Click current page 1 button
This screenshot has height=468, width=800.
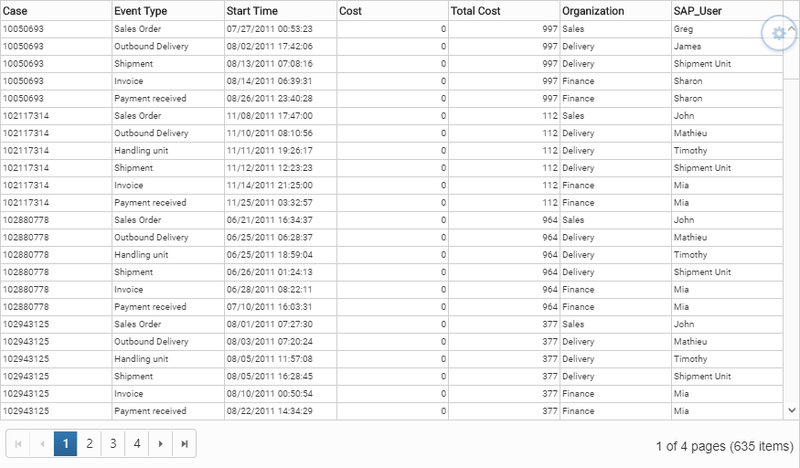[x=65, y=444]
